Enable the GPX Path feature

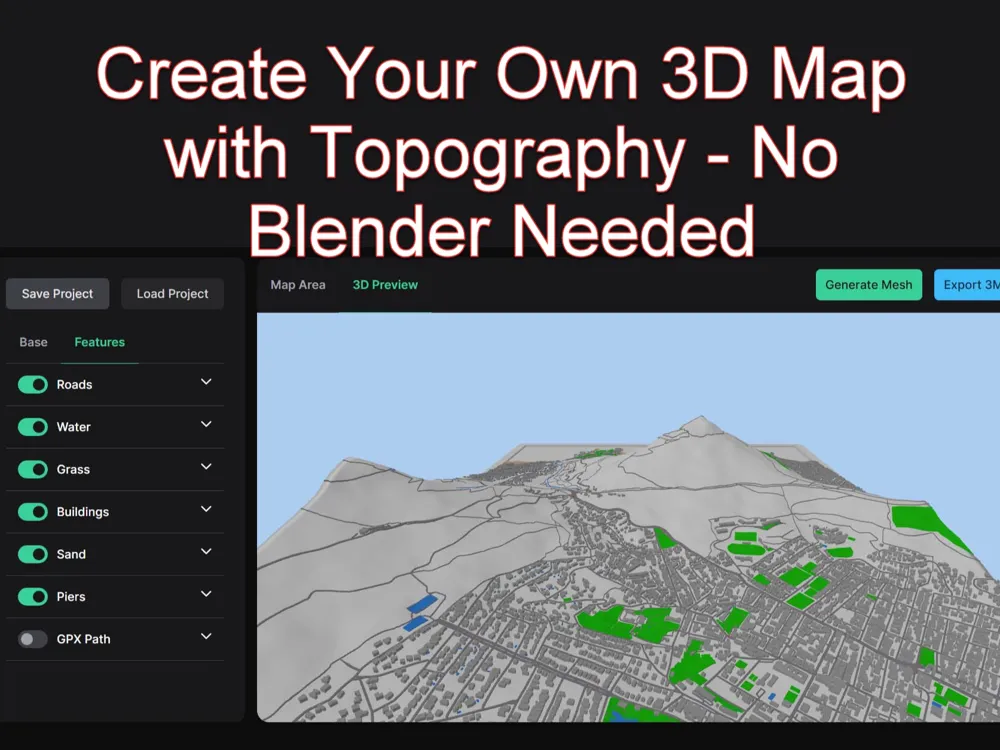tap(31, 639)
